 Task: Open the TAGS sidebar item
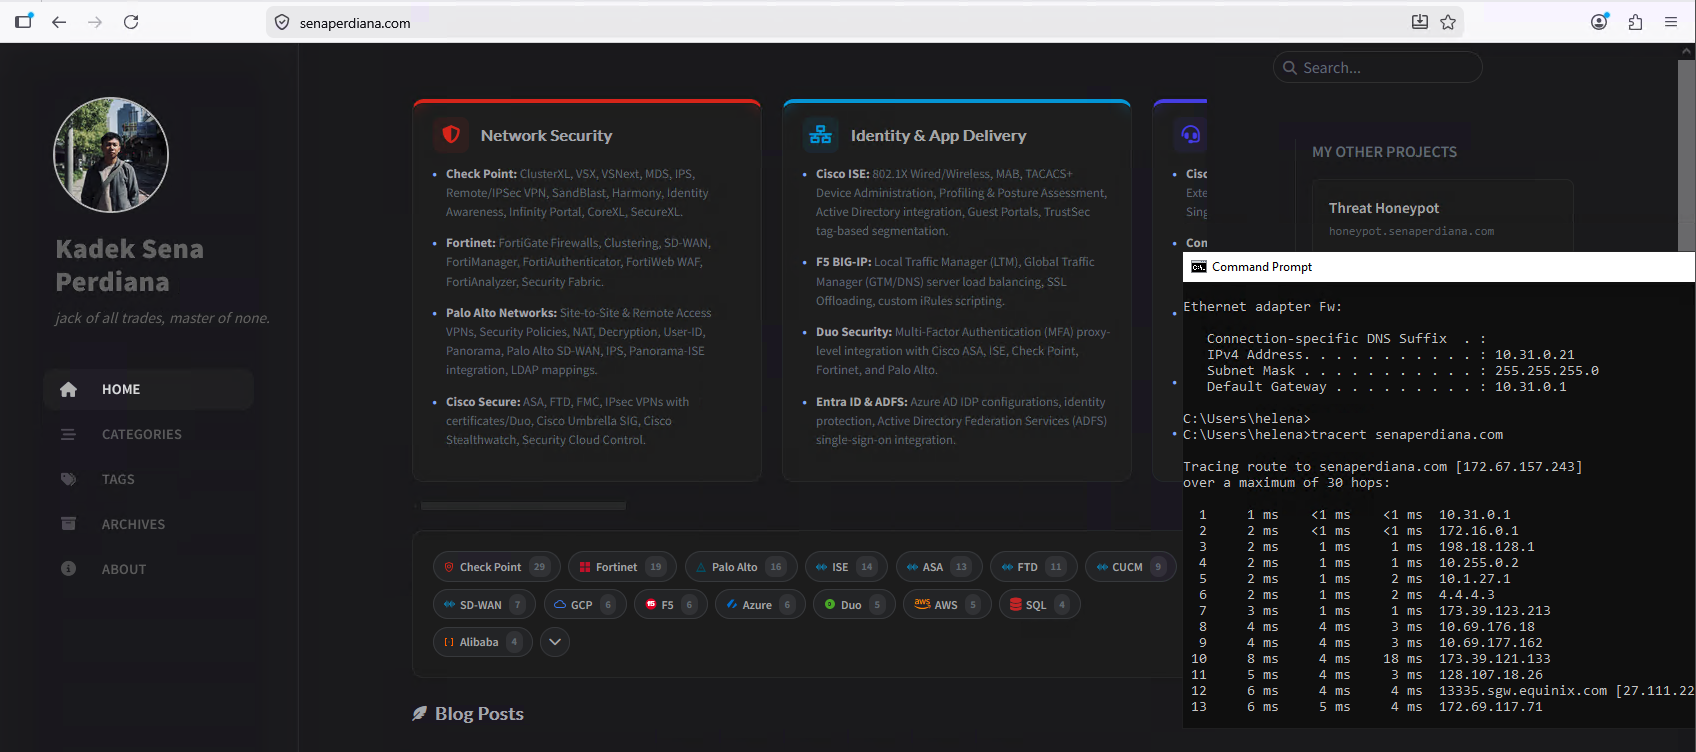tap(148, 479)
